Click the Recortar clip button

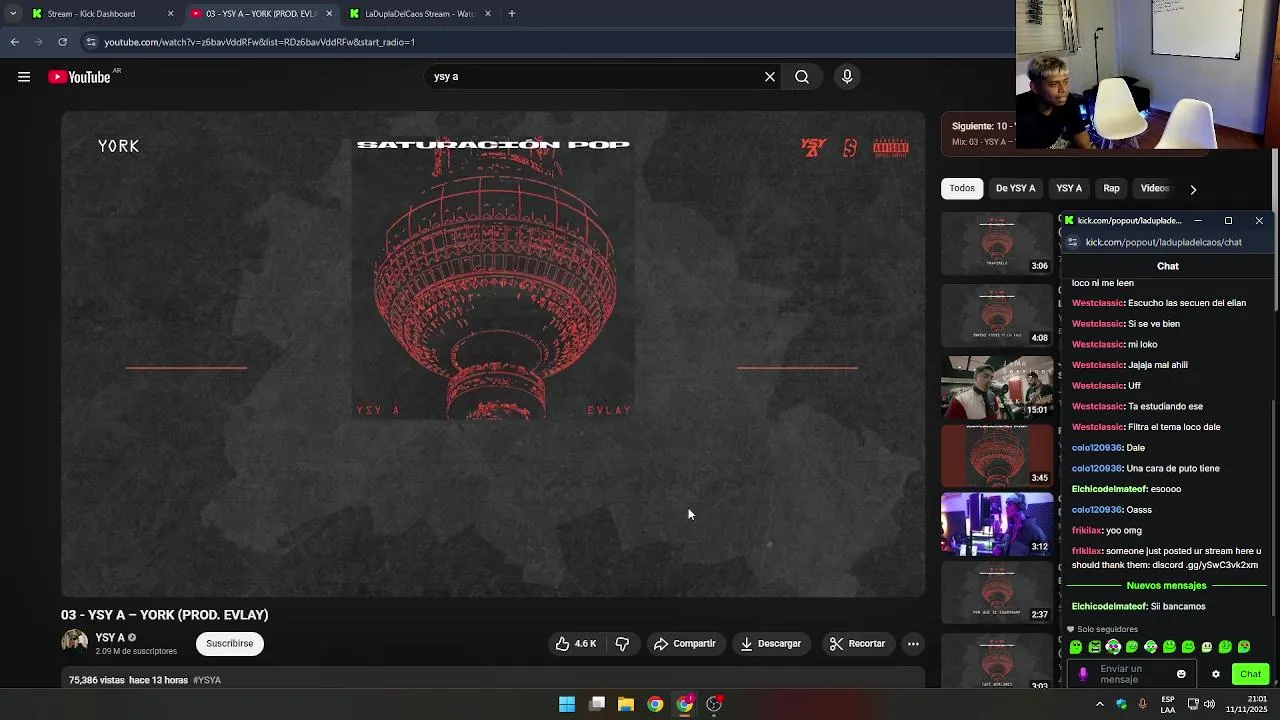coord(857,644)
